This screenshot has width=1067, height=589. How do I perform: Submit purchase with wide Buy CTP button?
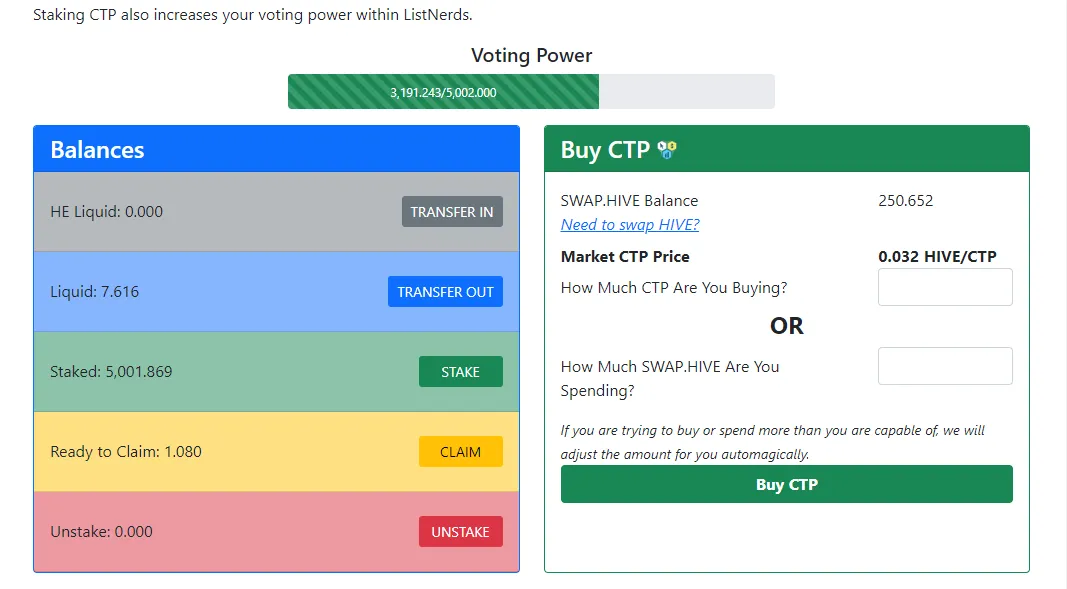coord(786,484)
